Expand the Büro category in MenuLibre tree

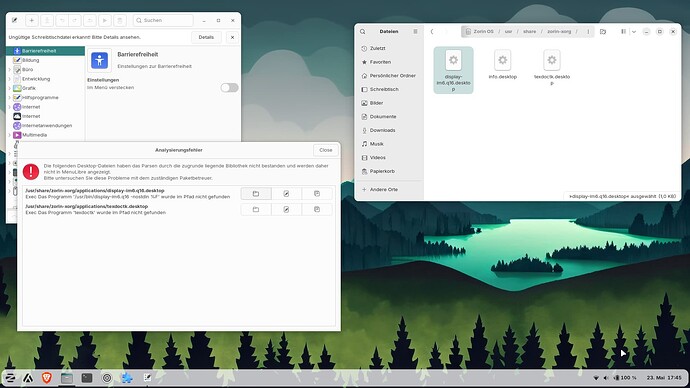coord(10,70)
